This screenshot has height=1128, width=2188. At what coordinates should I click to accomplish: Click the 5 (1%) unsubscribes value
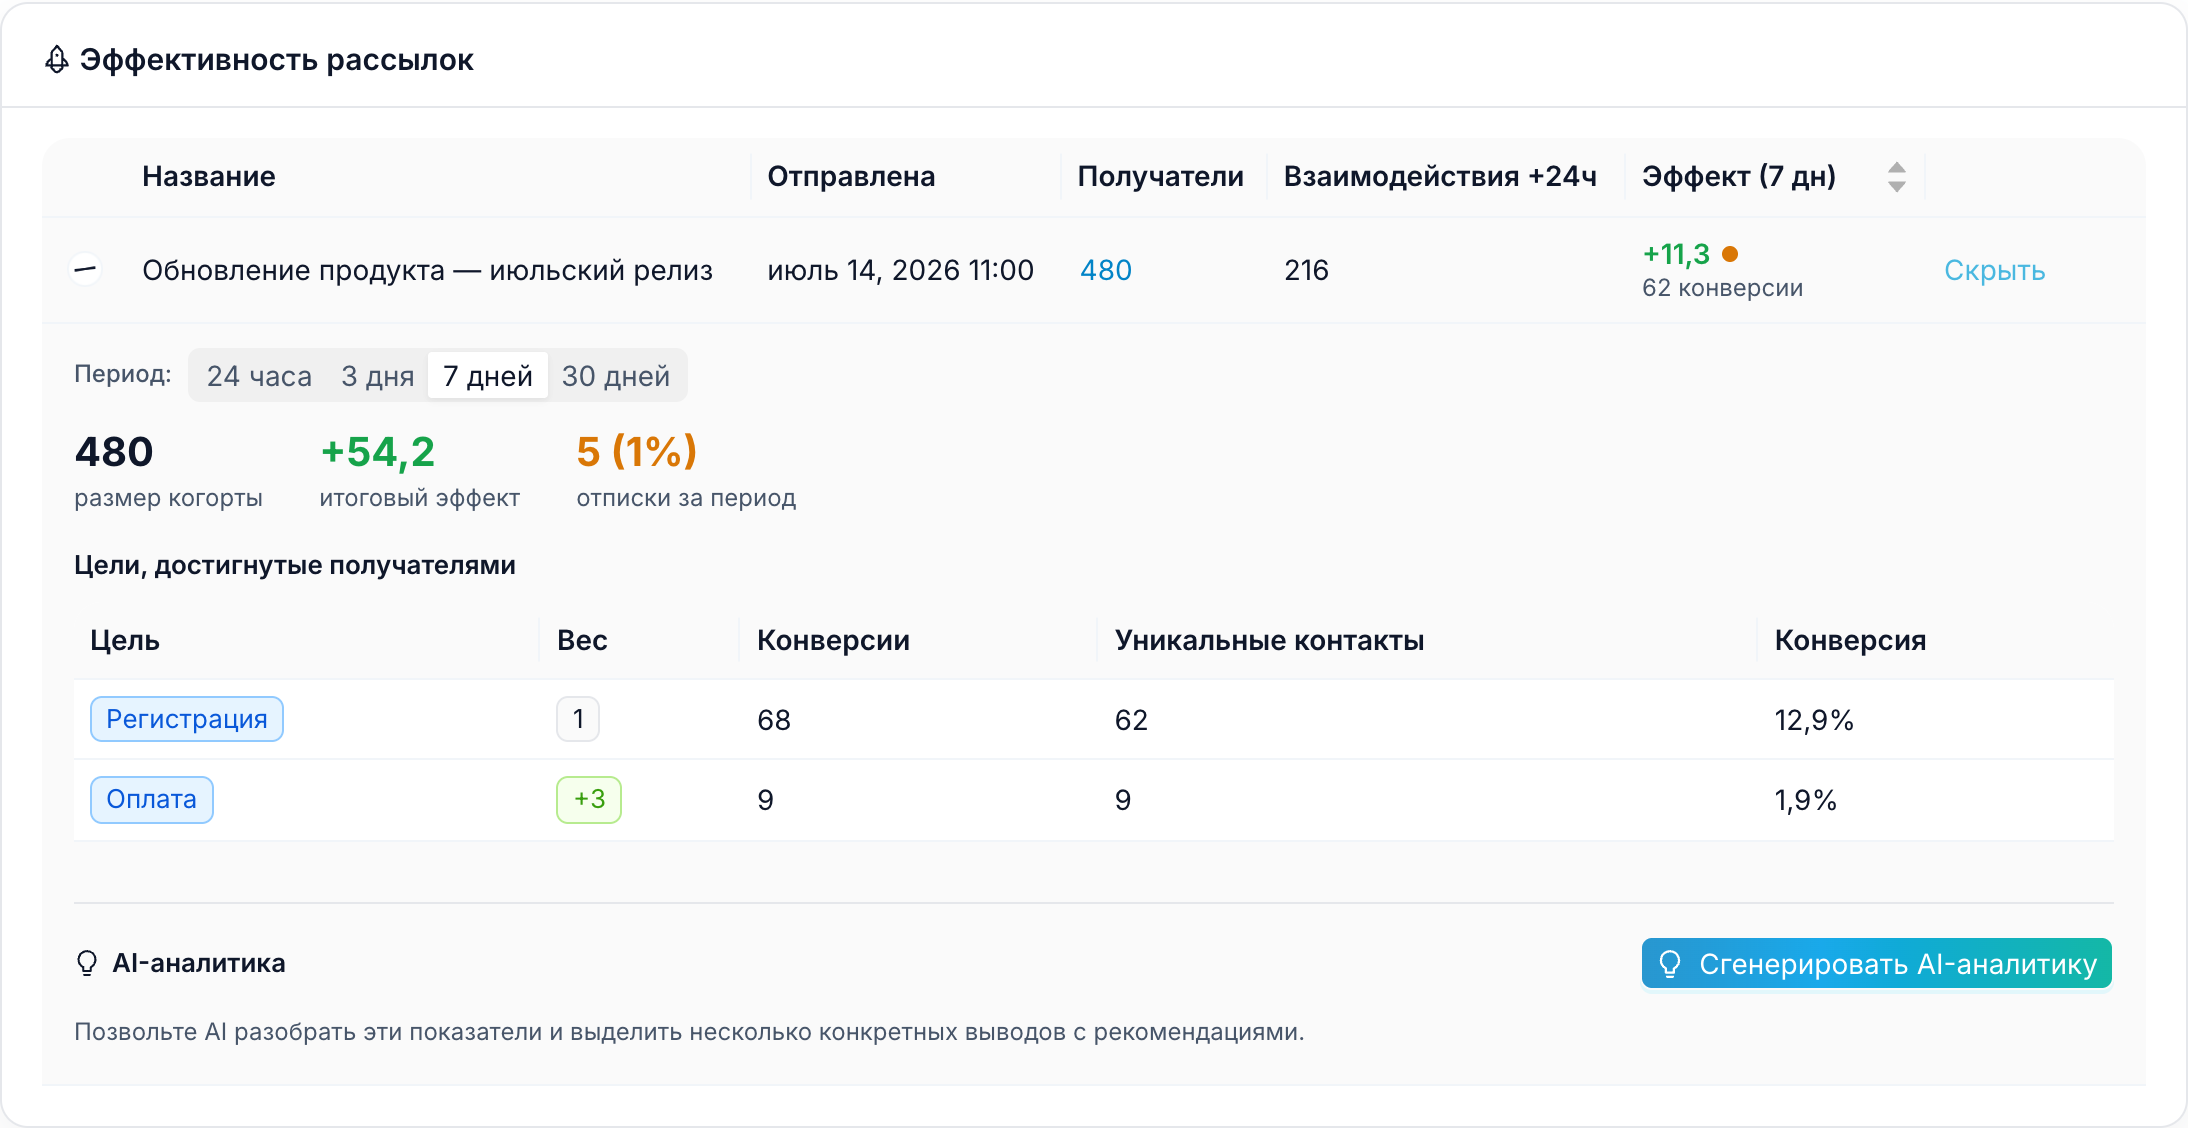637,452
